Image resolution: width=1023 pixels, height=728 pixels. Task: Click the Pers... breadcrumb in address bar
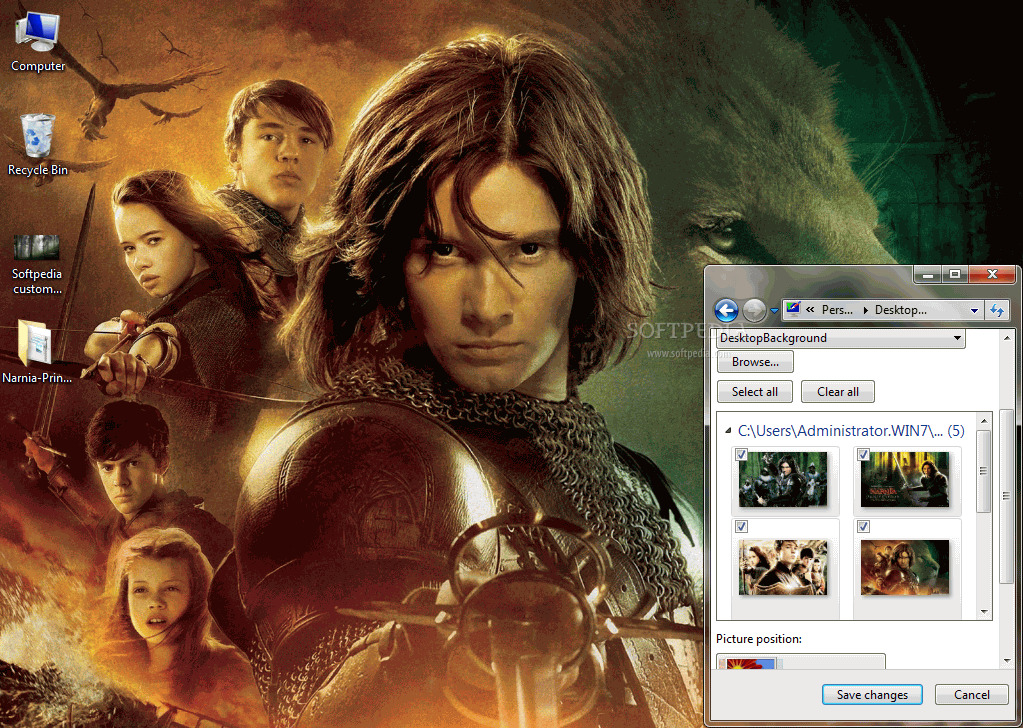pos(836,311)
